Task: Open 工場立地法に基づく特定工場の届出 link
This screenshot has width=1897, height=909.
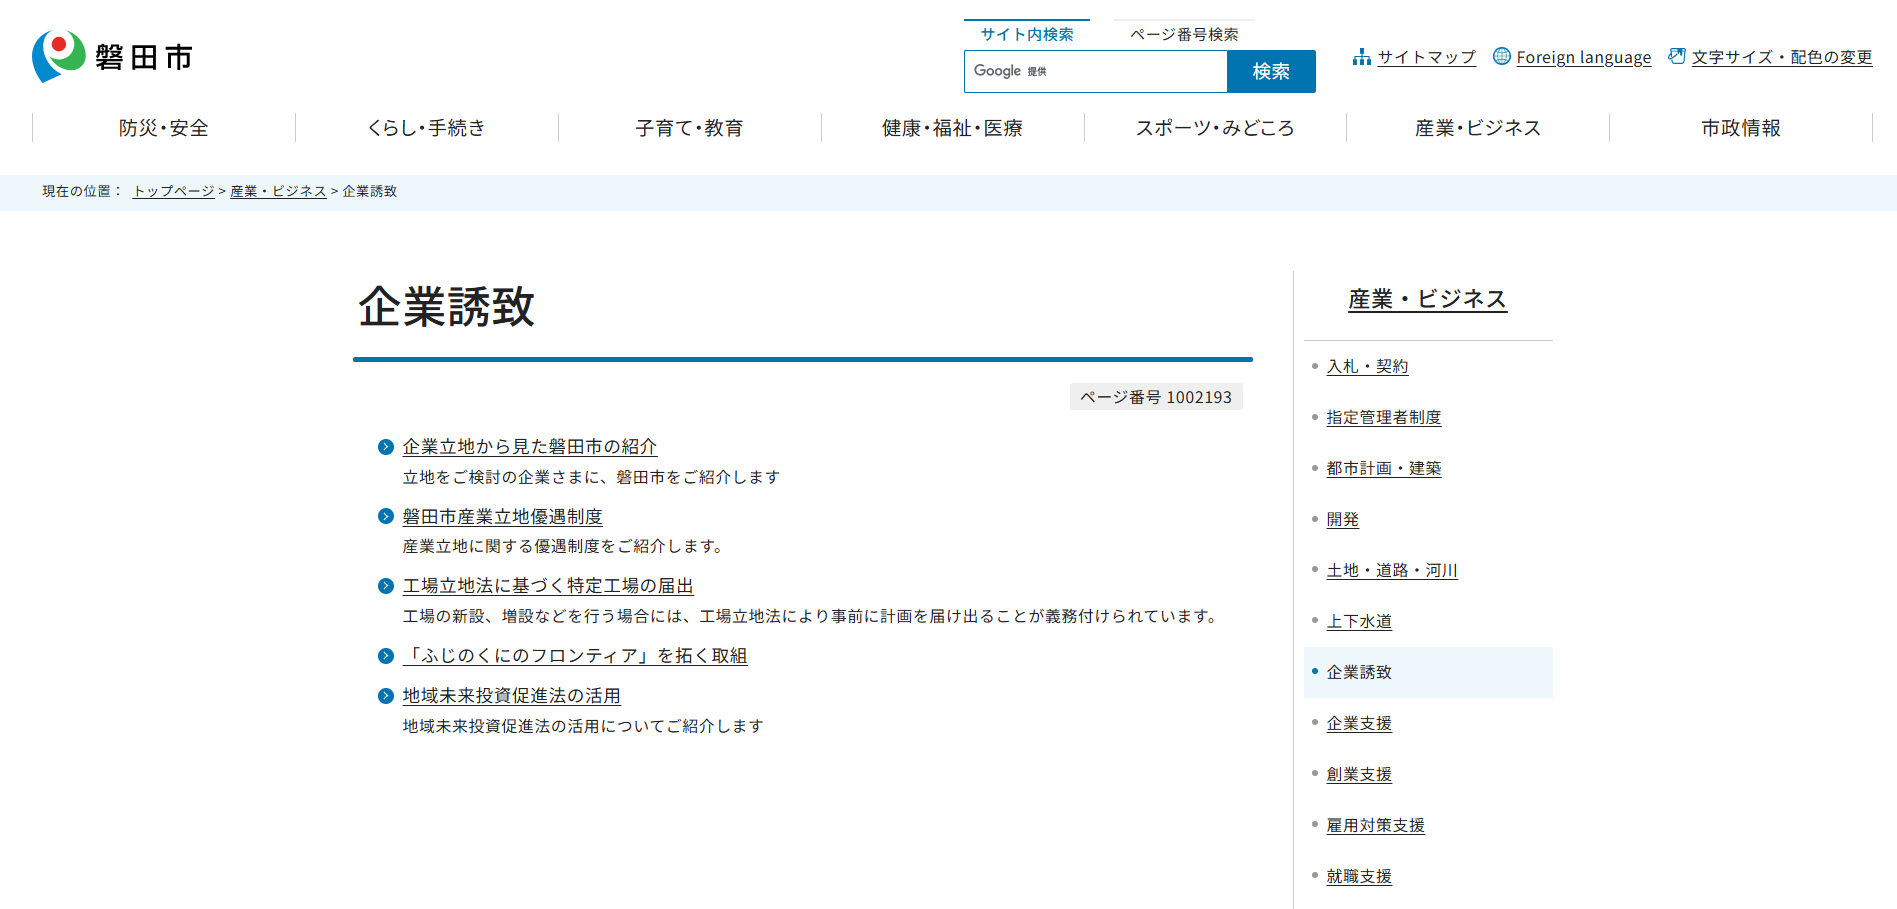Action: [x=548, y=586]
